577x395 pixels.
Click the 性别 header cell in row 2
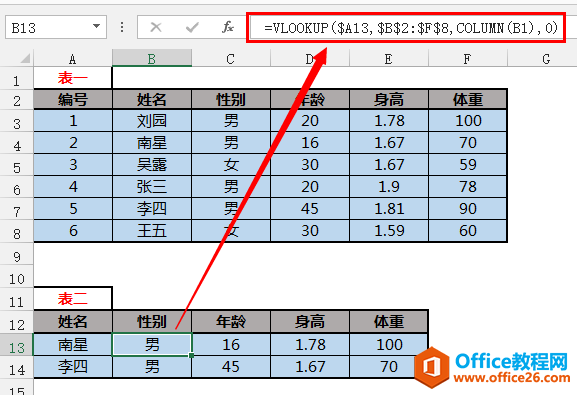(x=231, y=99)
